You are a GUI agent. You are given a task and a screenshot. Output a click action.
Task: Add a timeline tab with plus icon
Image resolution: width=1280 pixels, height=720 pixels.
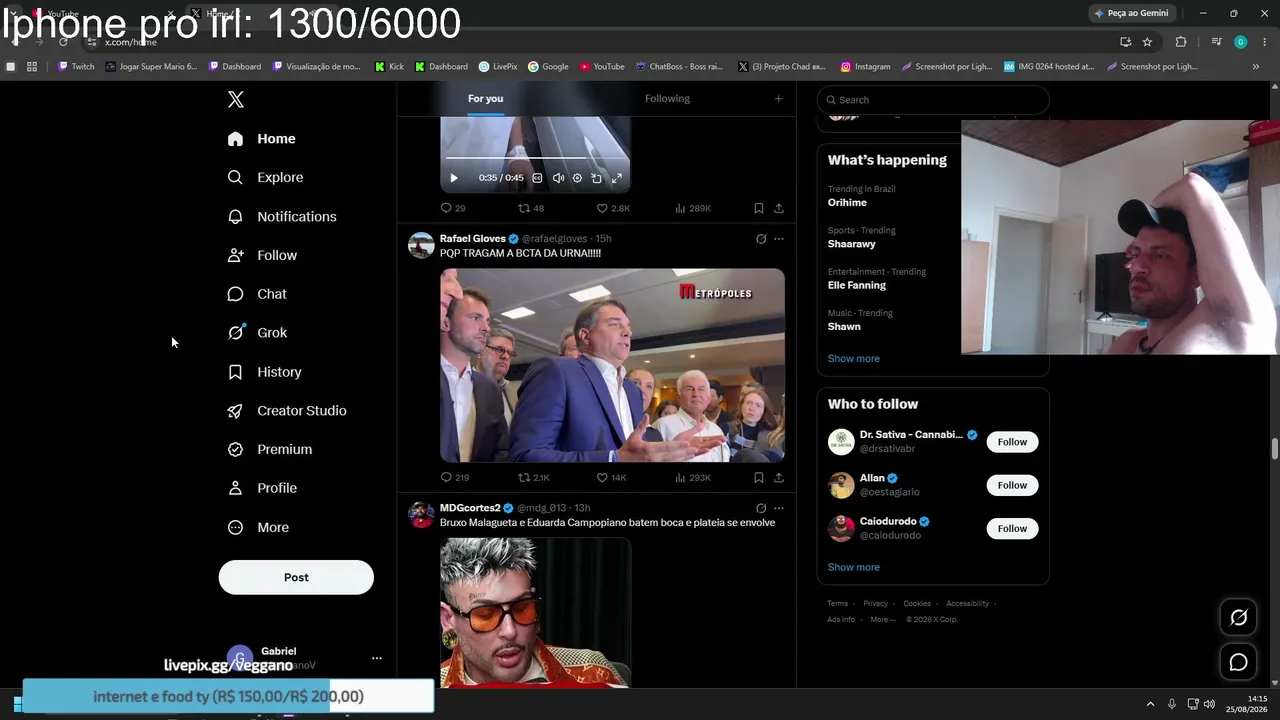(x=778, y=98)
